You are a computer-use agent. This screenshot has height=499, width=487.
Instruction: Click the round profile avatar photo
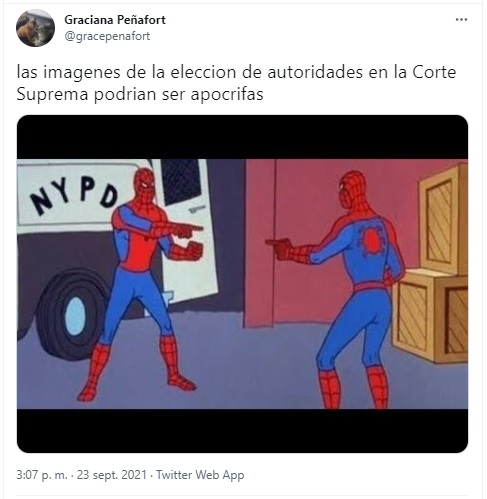35,28
